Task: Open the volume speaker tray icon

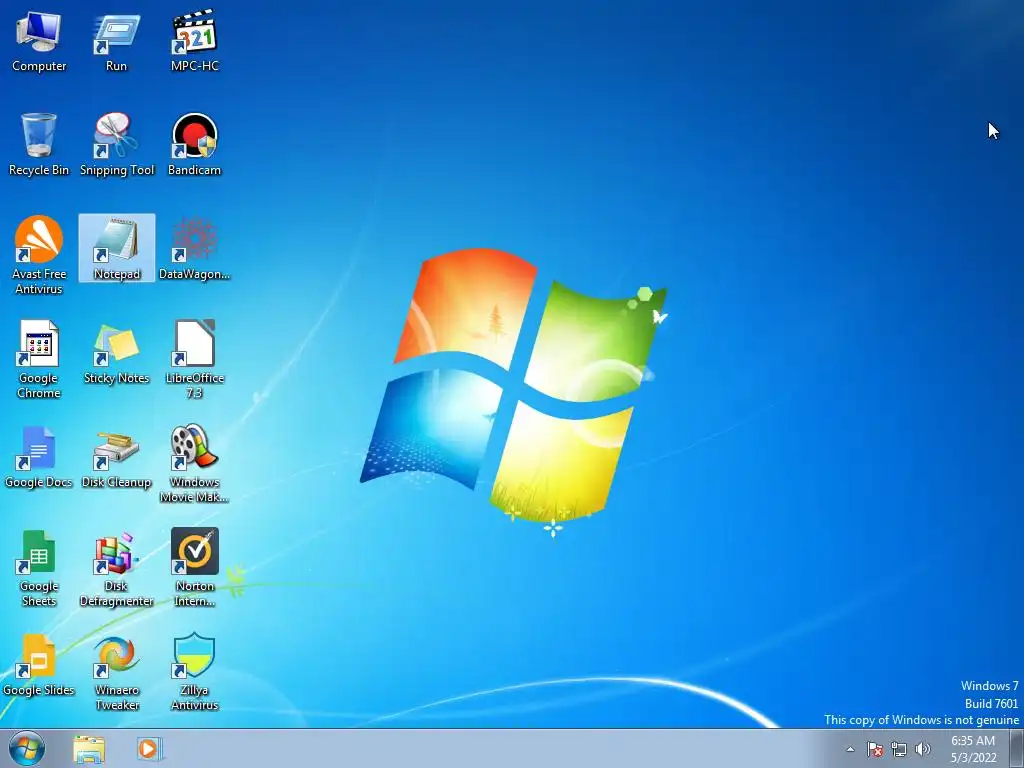Action: tap(923, 749)
